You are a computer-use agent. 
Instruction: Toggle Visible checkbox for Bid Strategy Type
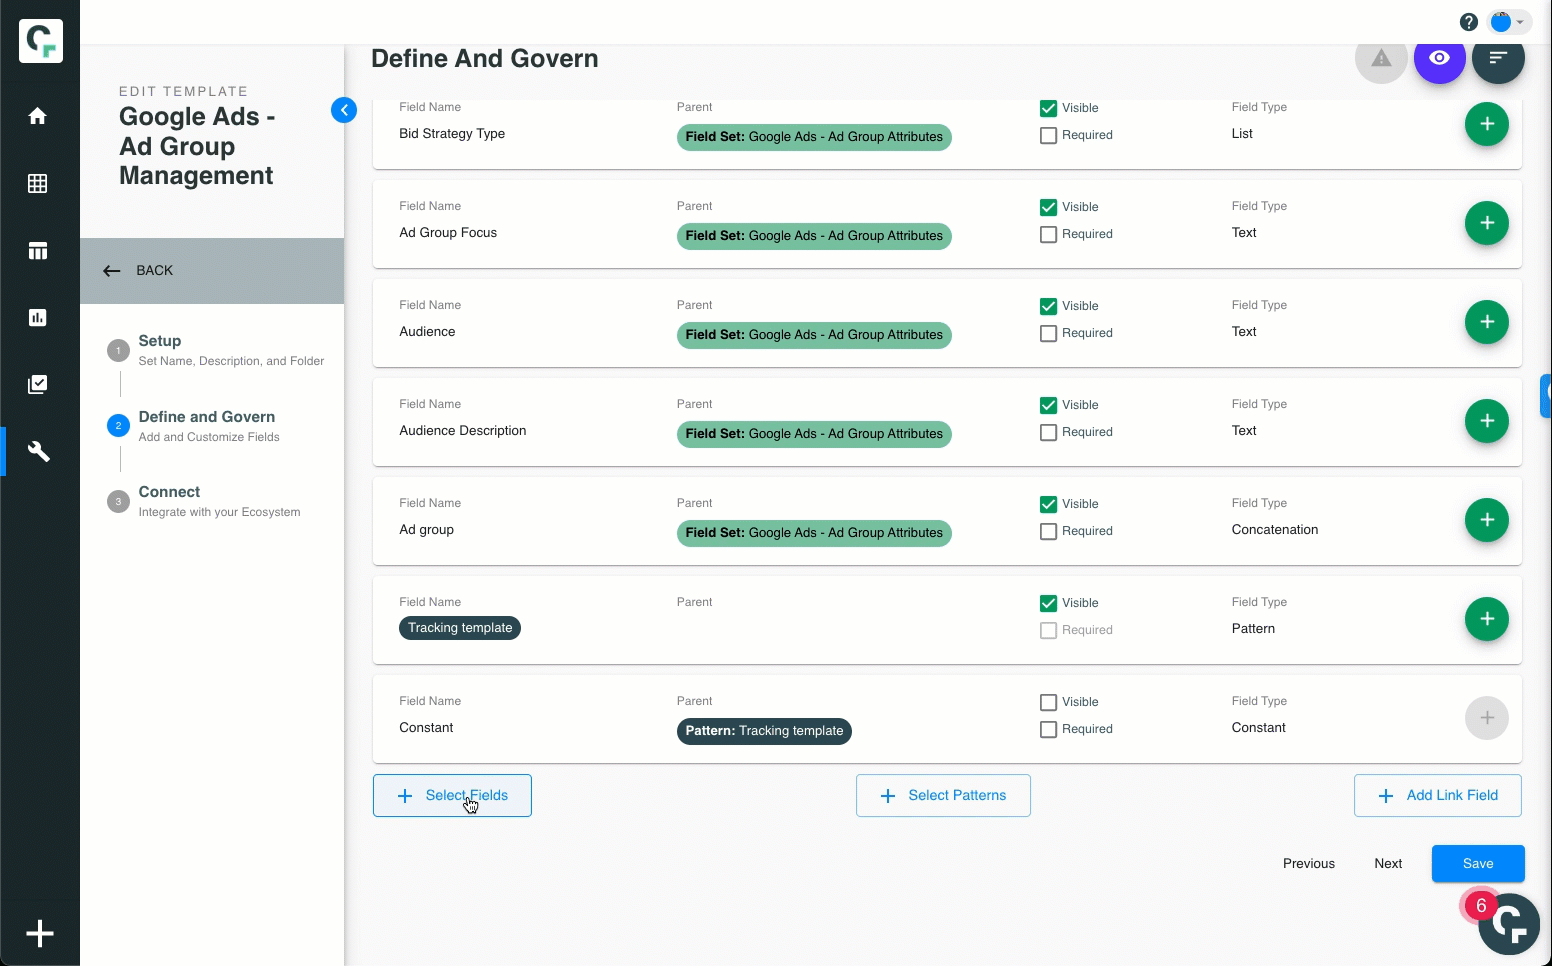click(x=1048, y=108)
